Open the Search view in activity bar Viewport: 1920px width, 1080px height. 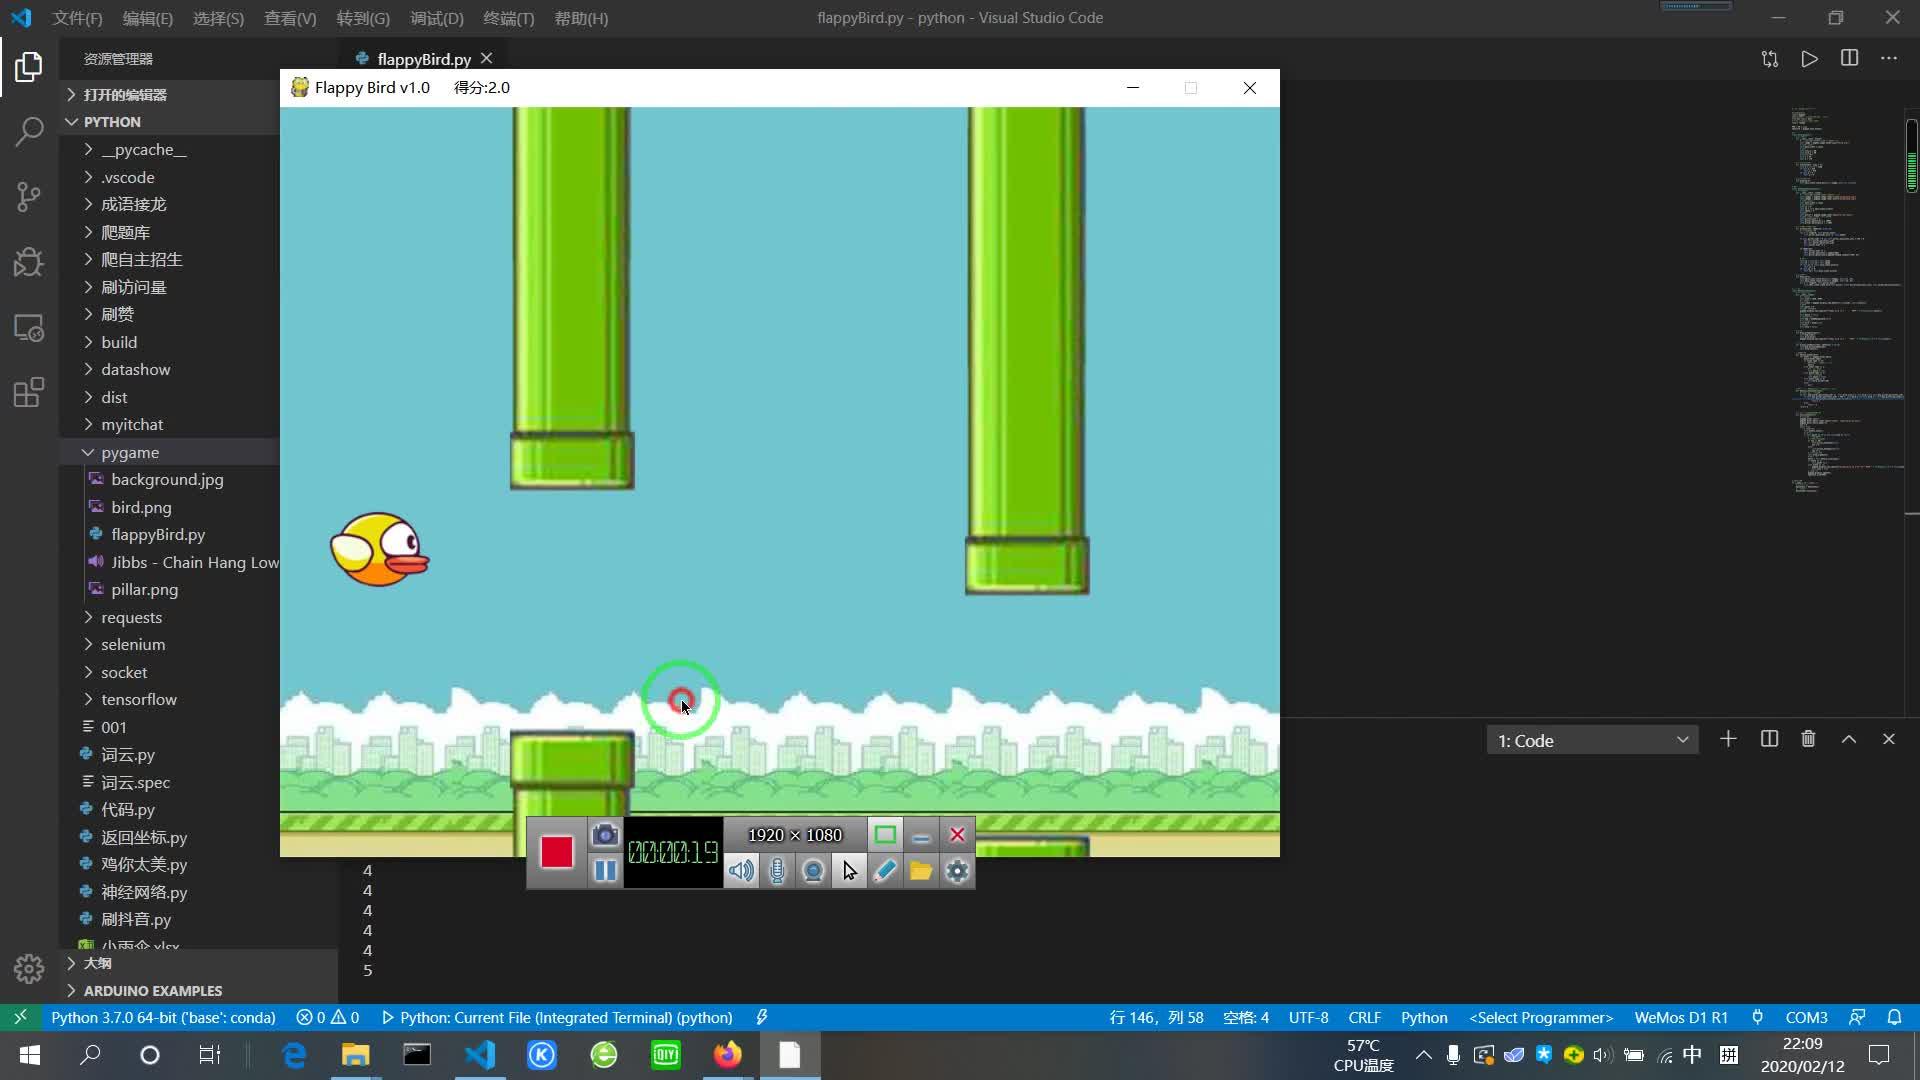29,131
